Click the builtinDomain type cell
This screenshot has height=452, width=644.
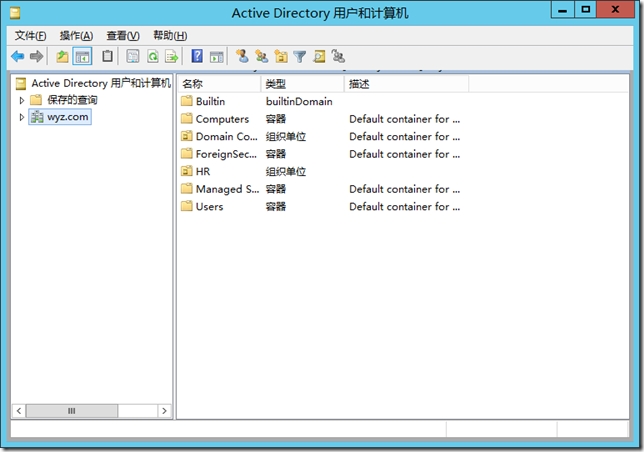point(299,101)
